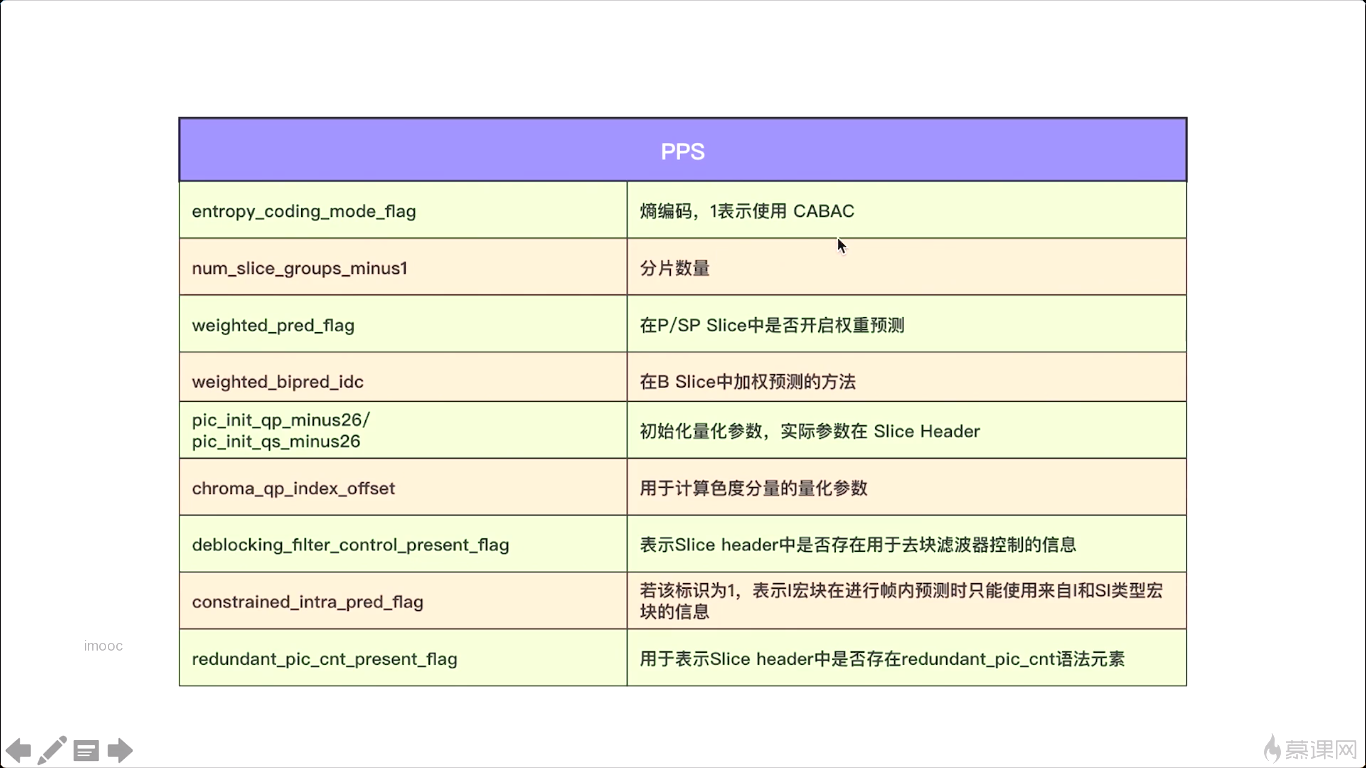1366x768 pixels.
Task: Select weighted_pred_flag cell
Action: [403, 324]
